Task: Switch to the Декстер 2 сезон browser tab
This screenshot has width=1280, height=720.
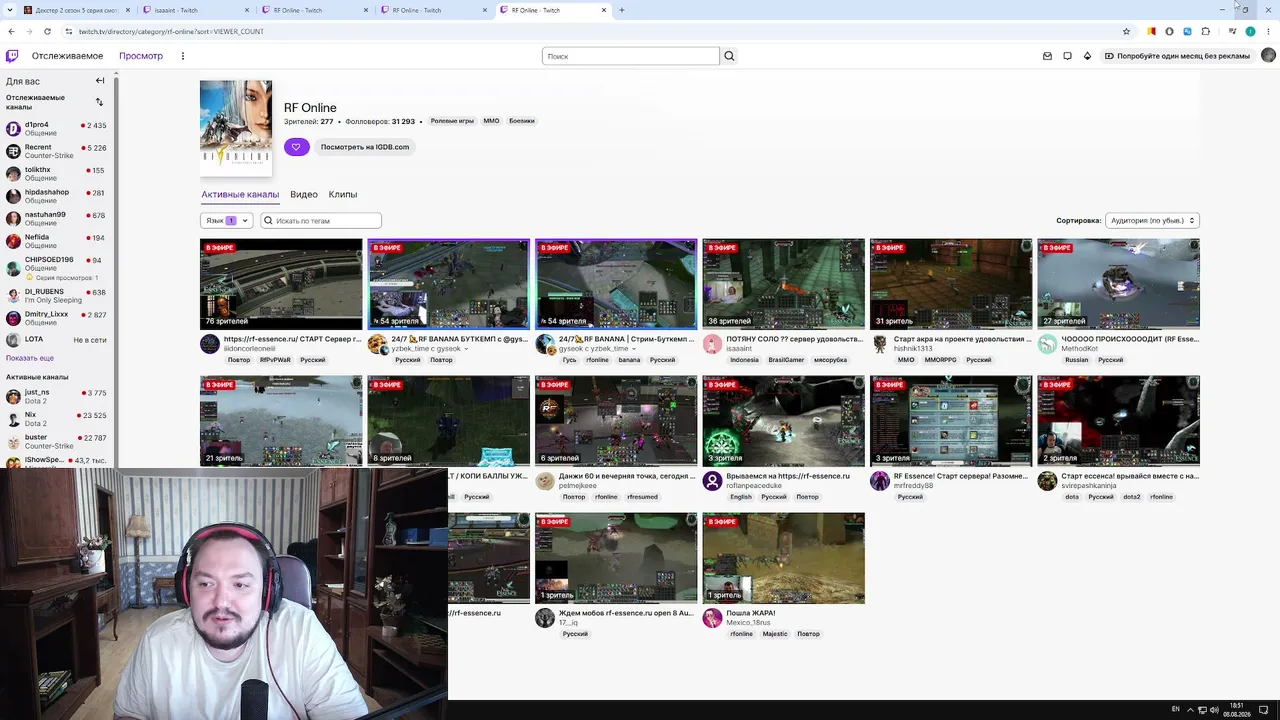Action: tap(76, 10)
